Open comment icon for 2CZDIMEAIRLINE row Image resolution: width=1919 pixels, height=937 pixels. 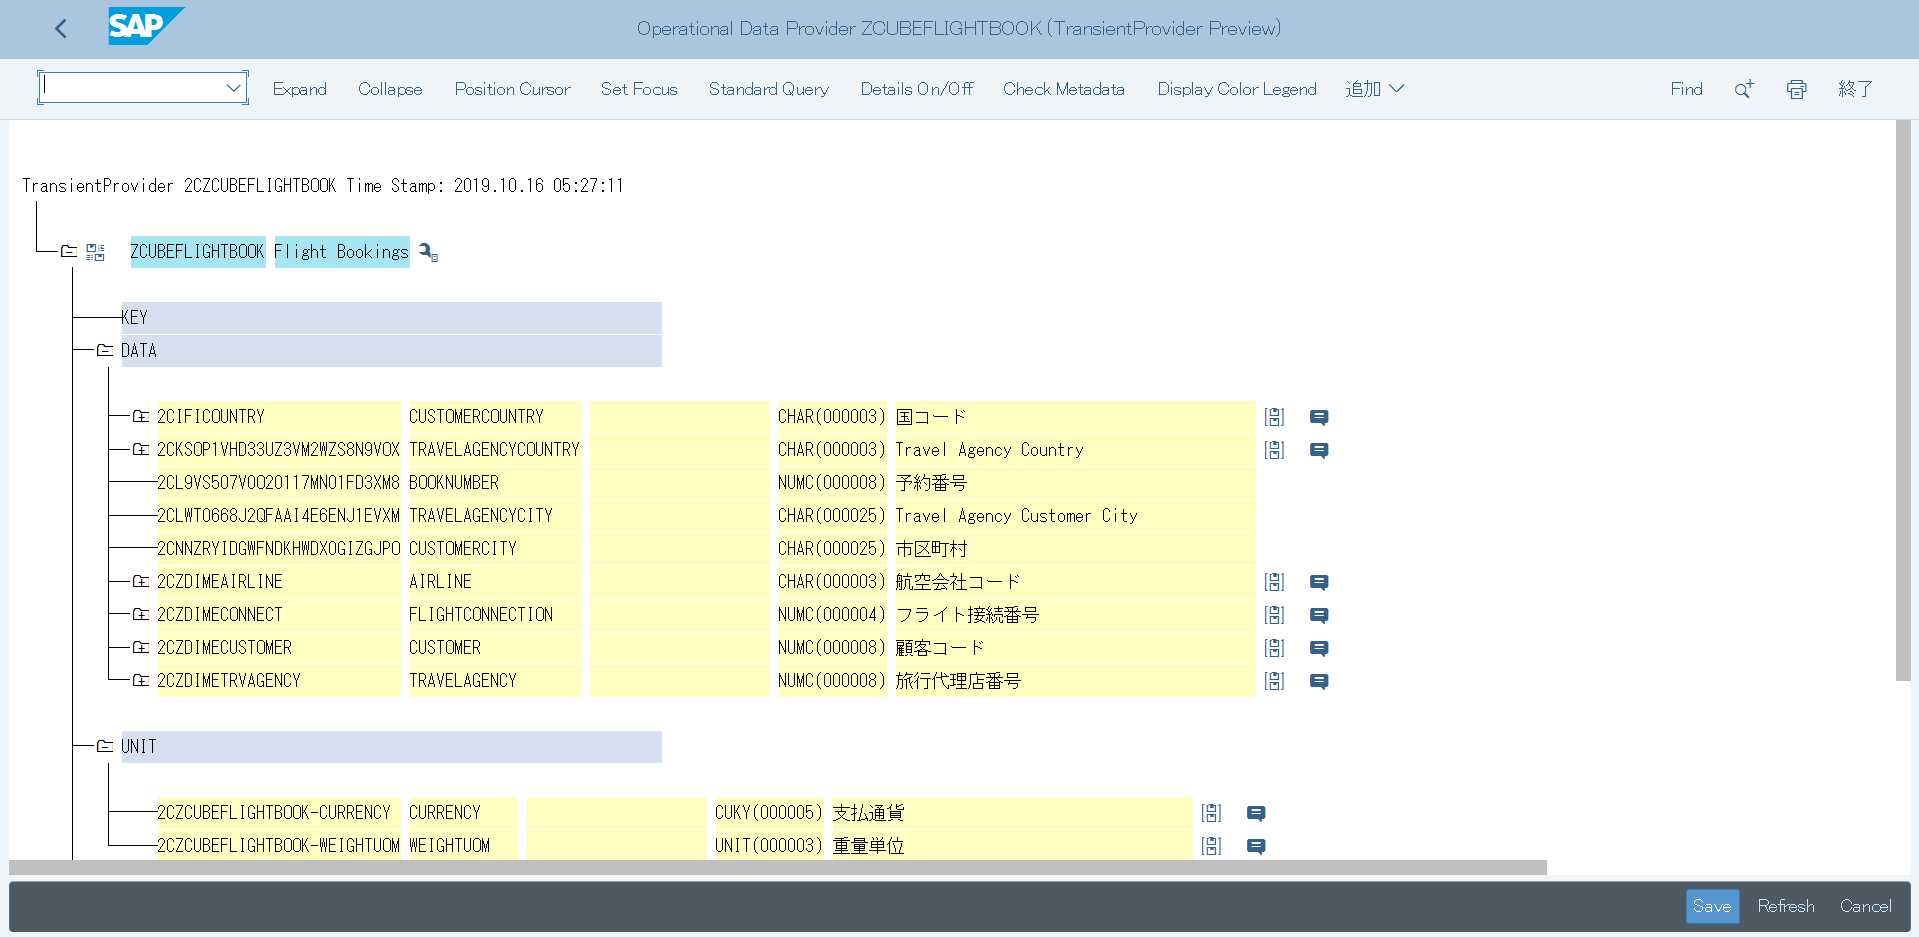point(1319,582)
